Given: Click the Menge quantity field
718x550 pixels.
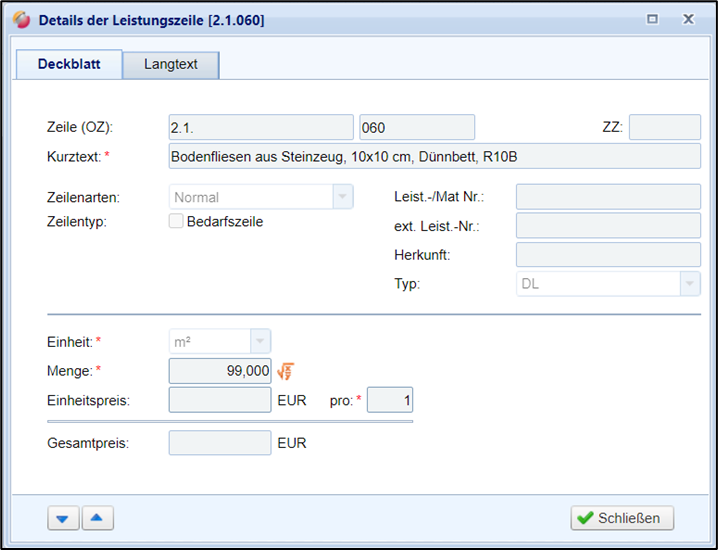Looking at the screenshot, I should click(x=220, y=371).
